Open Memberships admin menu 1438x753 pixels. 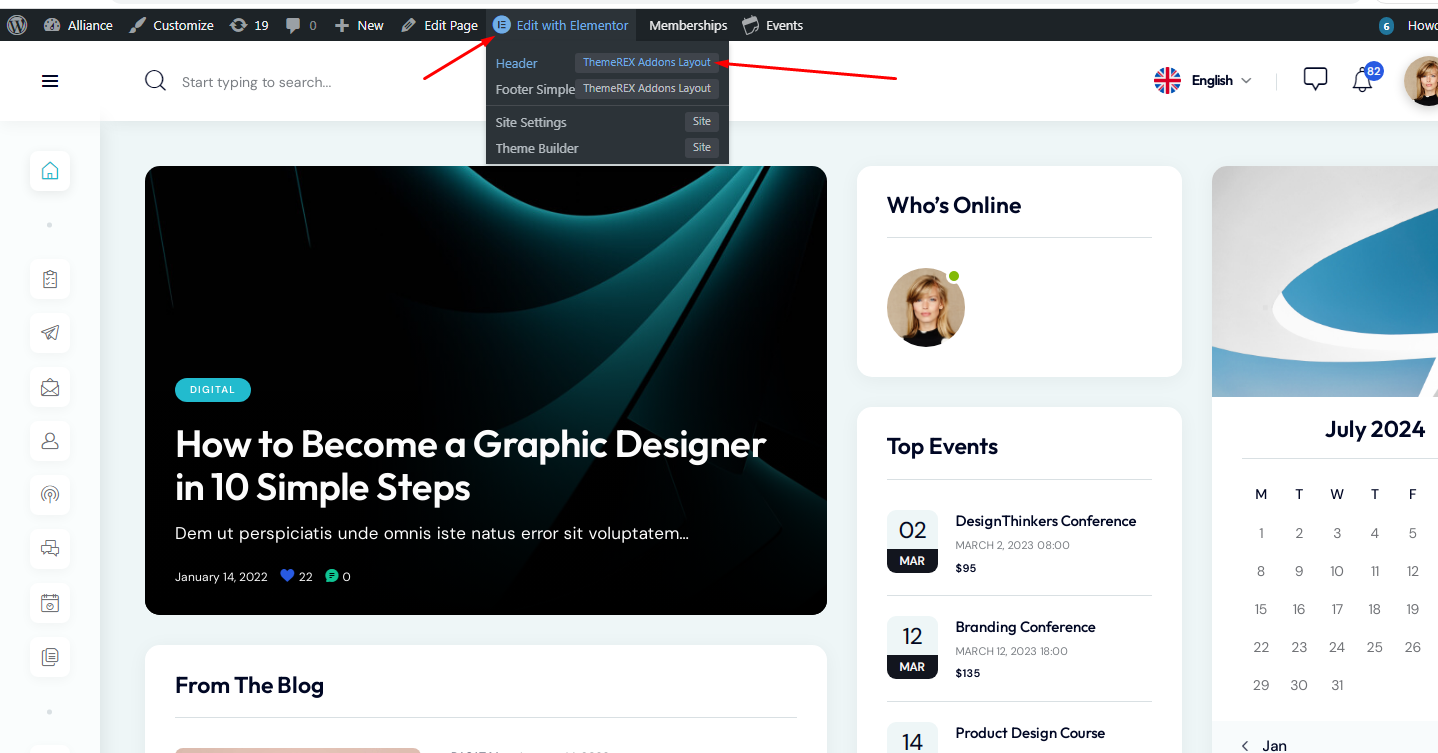[x=688, y=25]
